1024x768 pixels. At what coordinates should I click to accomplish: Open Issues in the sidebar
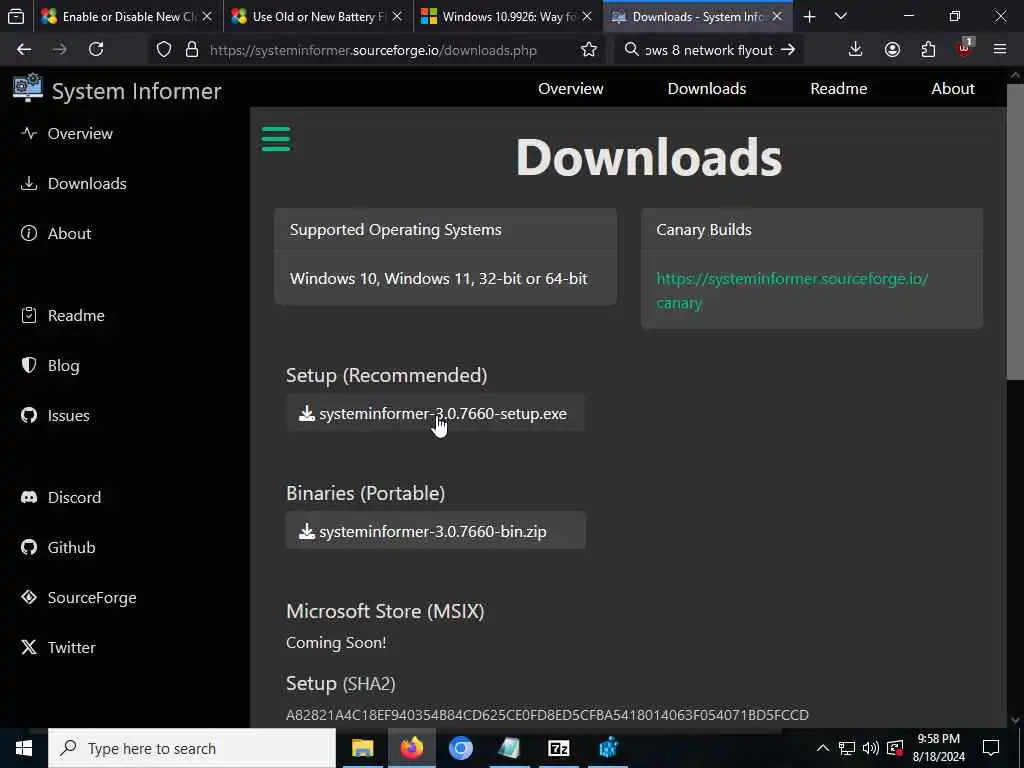(x=55, y=415)
